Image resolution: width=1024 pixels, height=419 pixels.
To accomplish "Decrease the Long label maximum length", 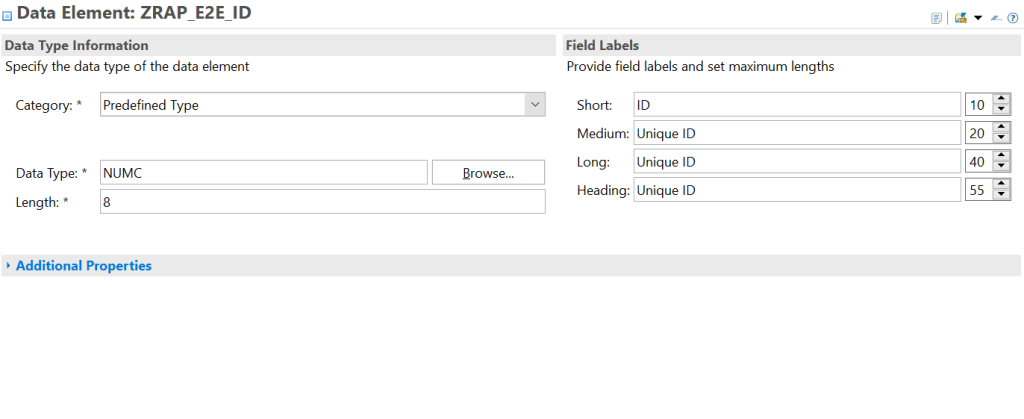I will tap(1001, 167).
